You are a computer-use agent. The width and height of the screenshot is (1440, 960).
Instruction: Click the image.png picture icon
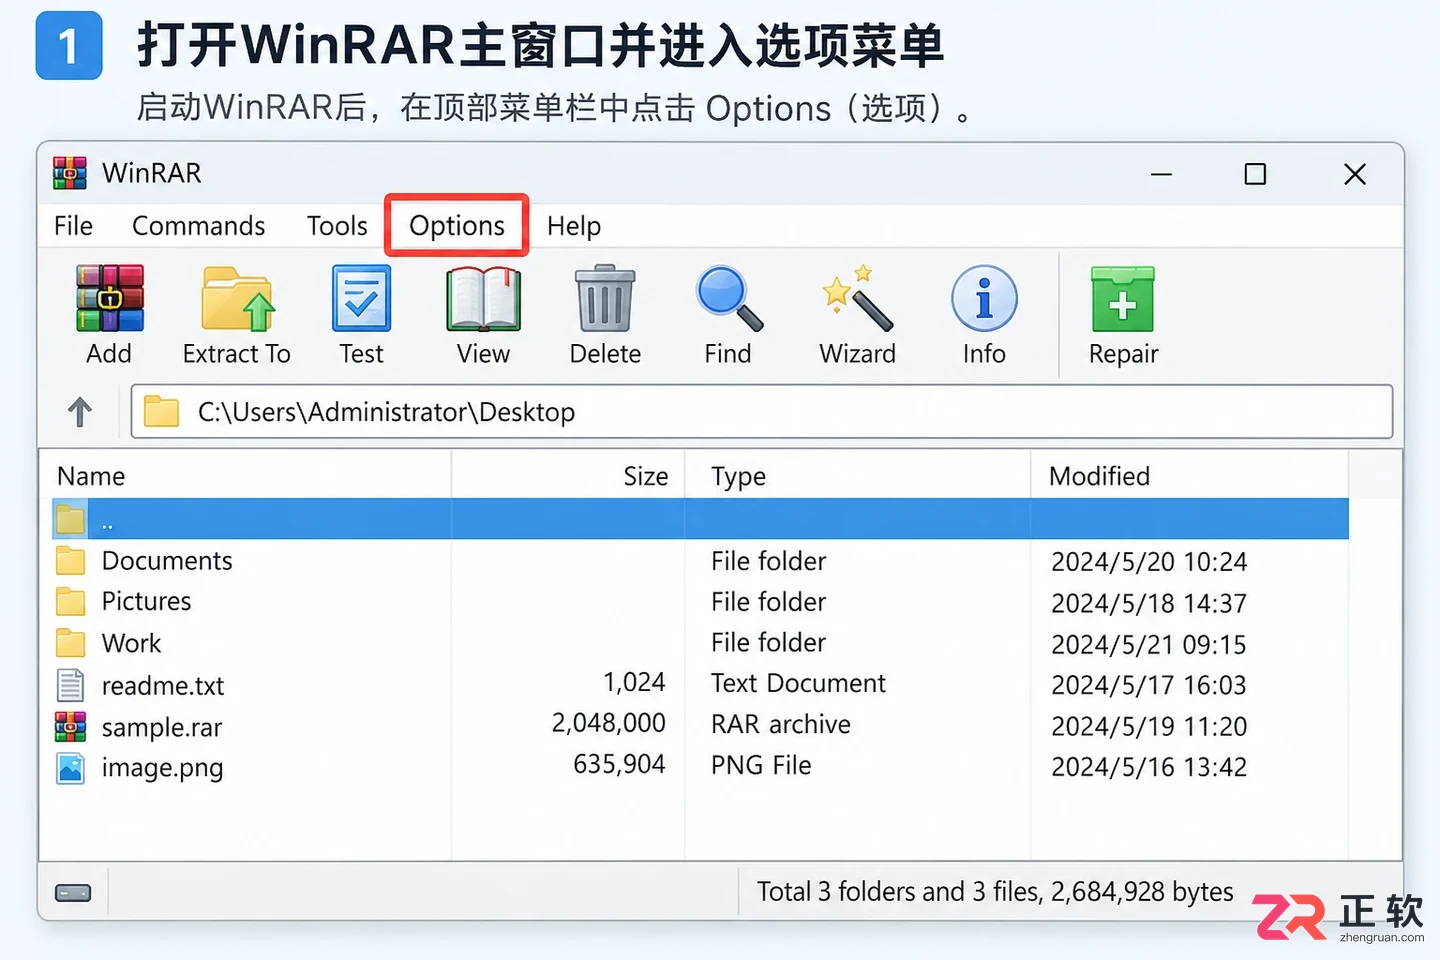click(x=70, y=768)
